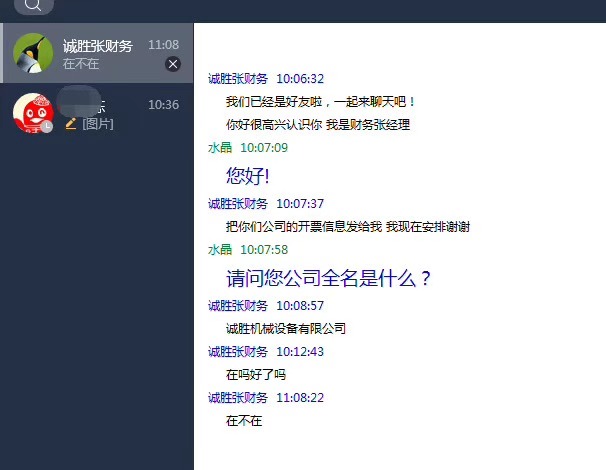Screen dimensions: 606x470
Task: Click message 诚胜机械设备有限公司
Action: (x=286, y=329)
